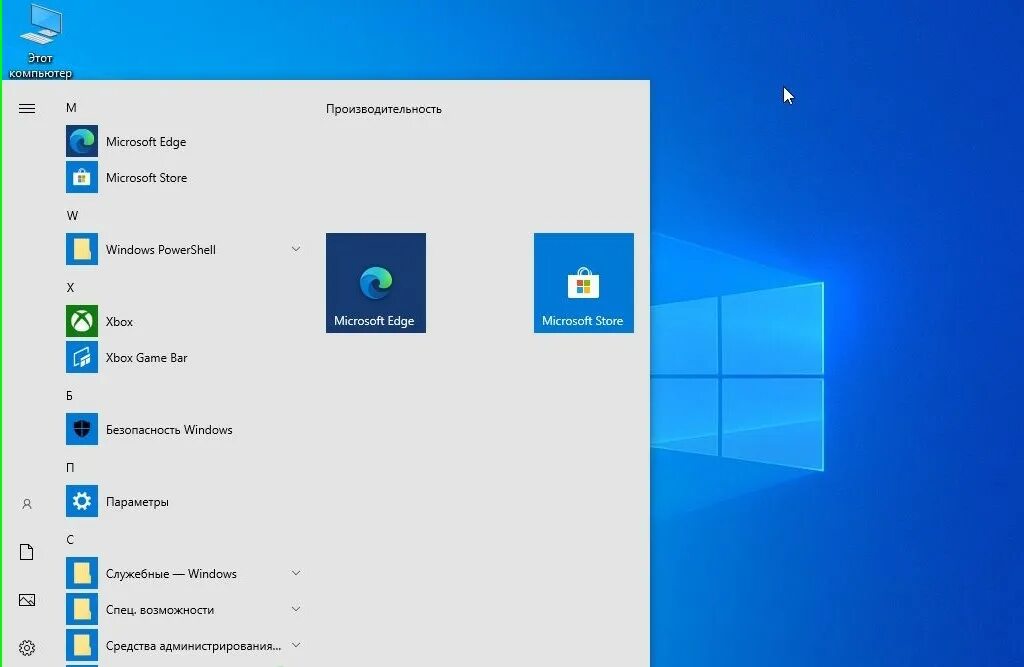The width and height of the screenshot is (1024, 667).
Task: Click the letter X group header
Action: 70,287
